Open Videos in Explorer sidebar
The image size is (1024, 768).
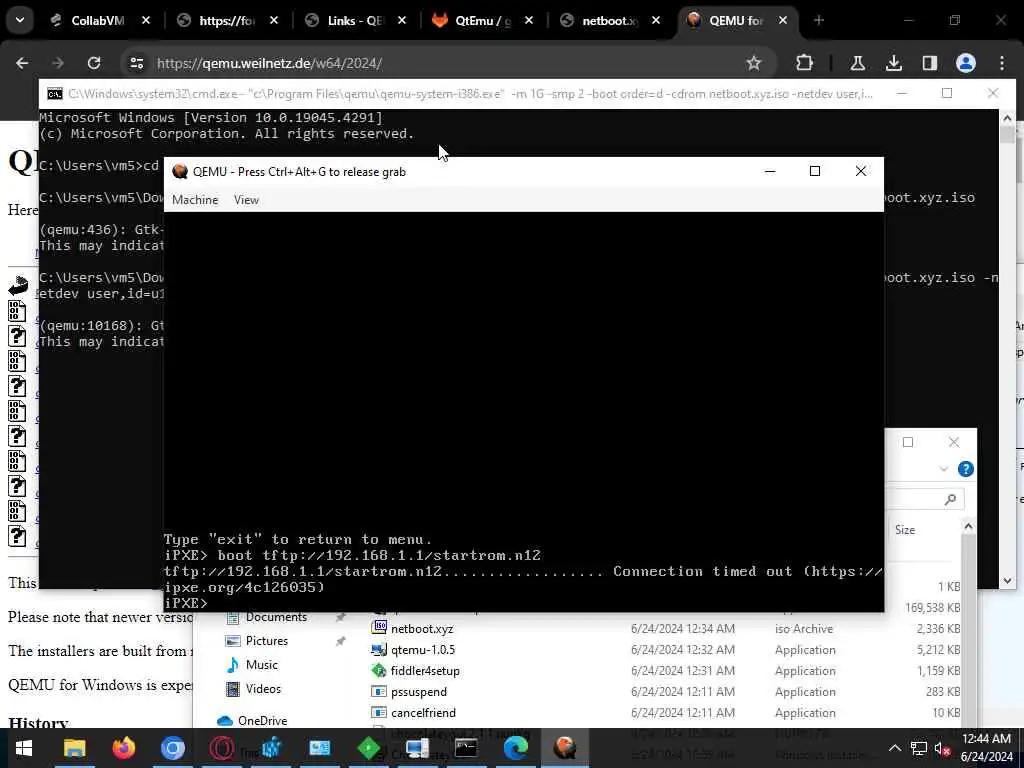[263, 689]
